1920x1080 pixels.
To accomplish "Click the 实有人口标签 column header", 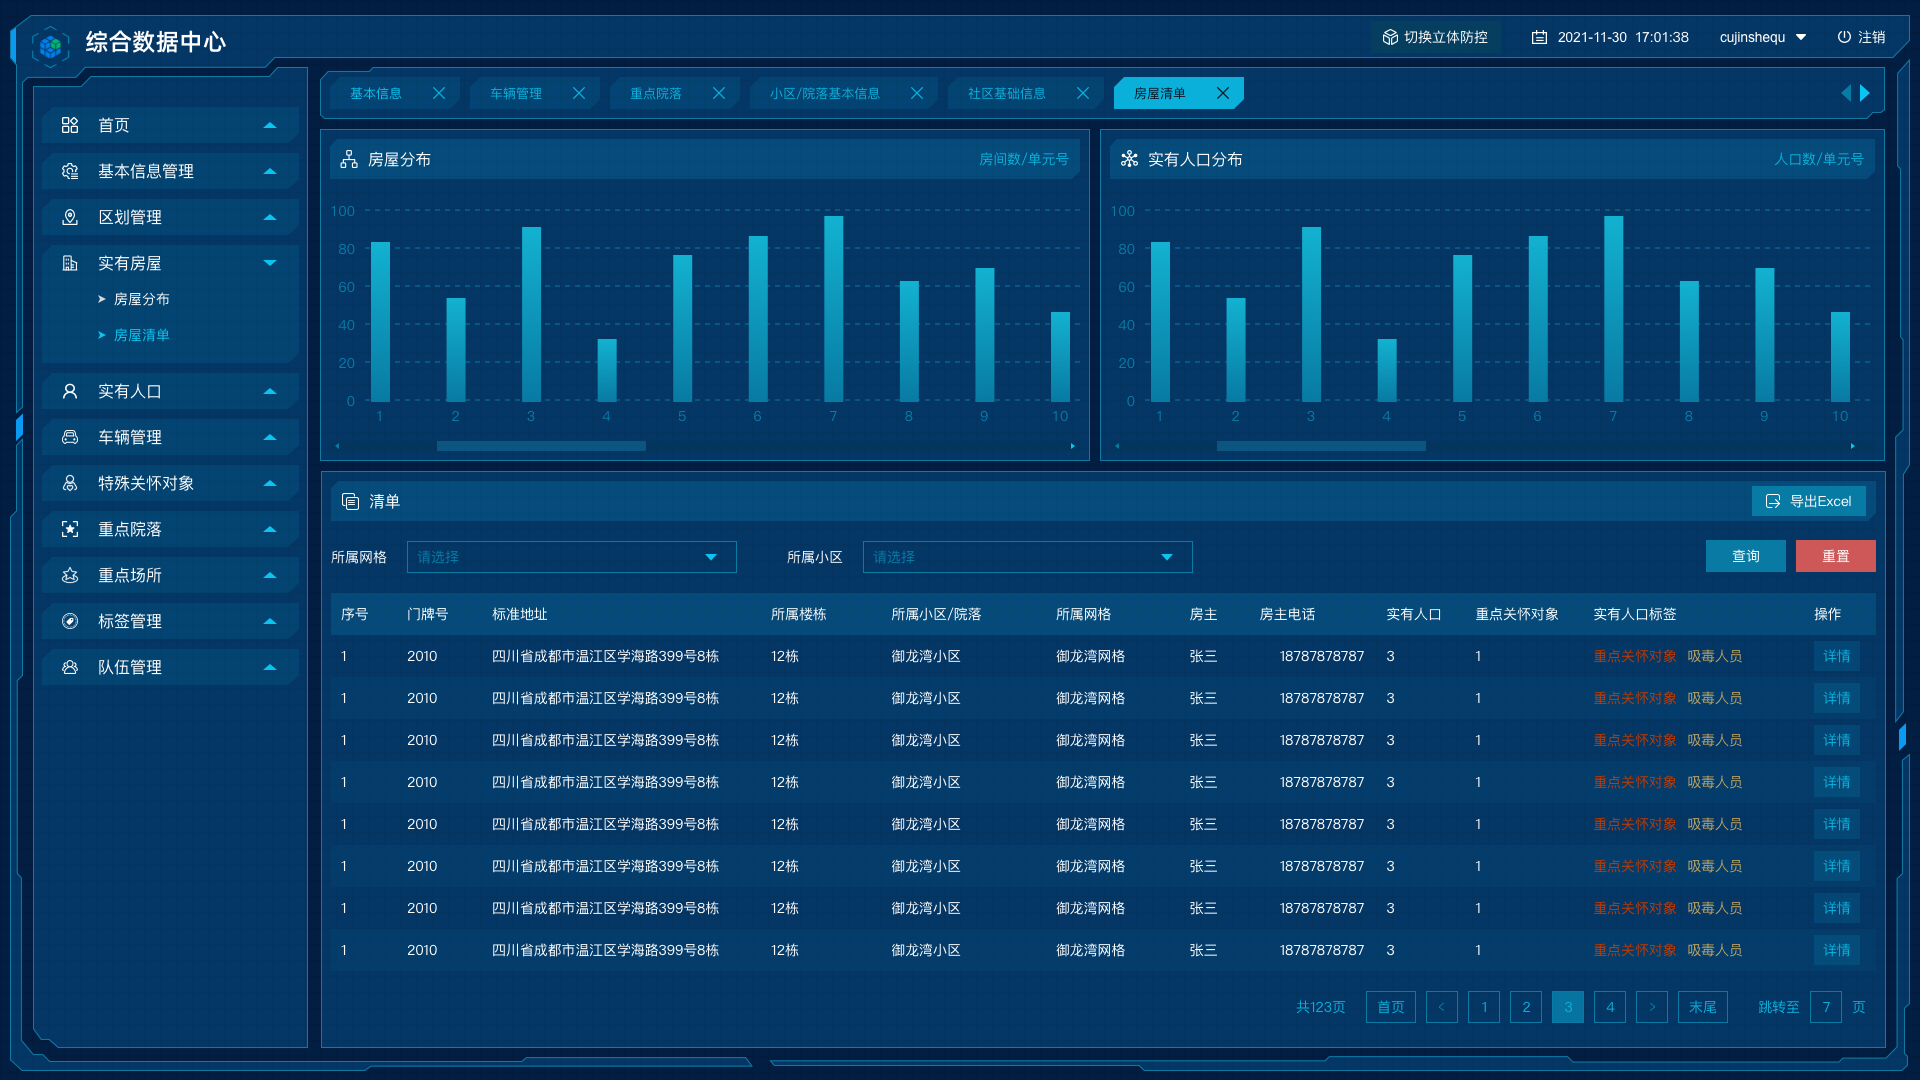I will click(1635, 614).
